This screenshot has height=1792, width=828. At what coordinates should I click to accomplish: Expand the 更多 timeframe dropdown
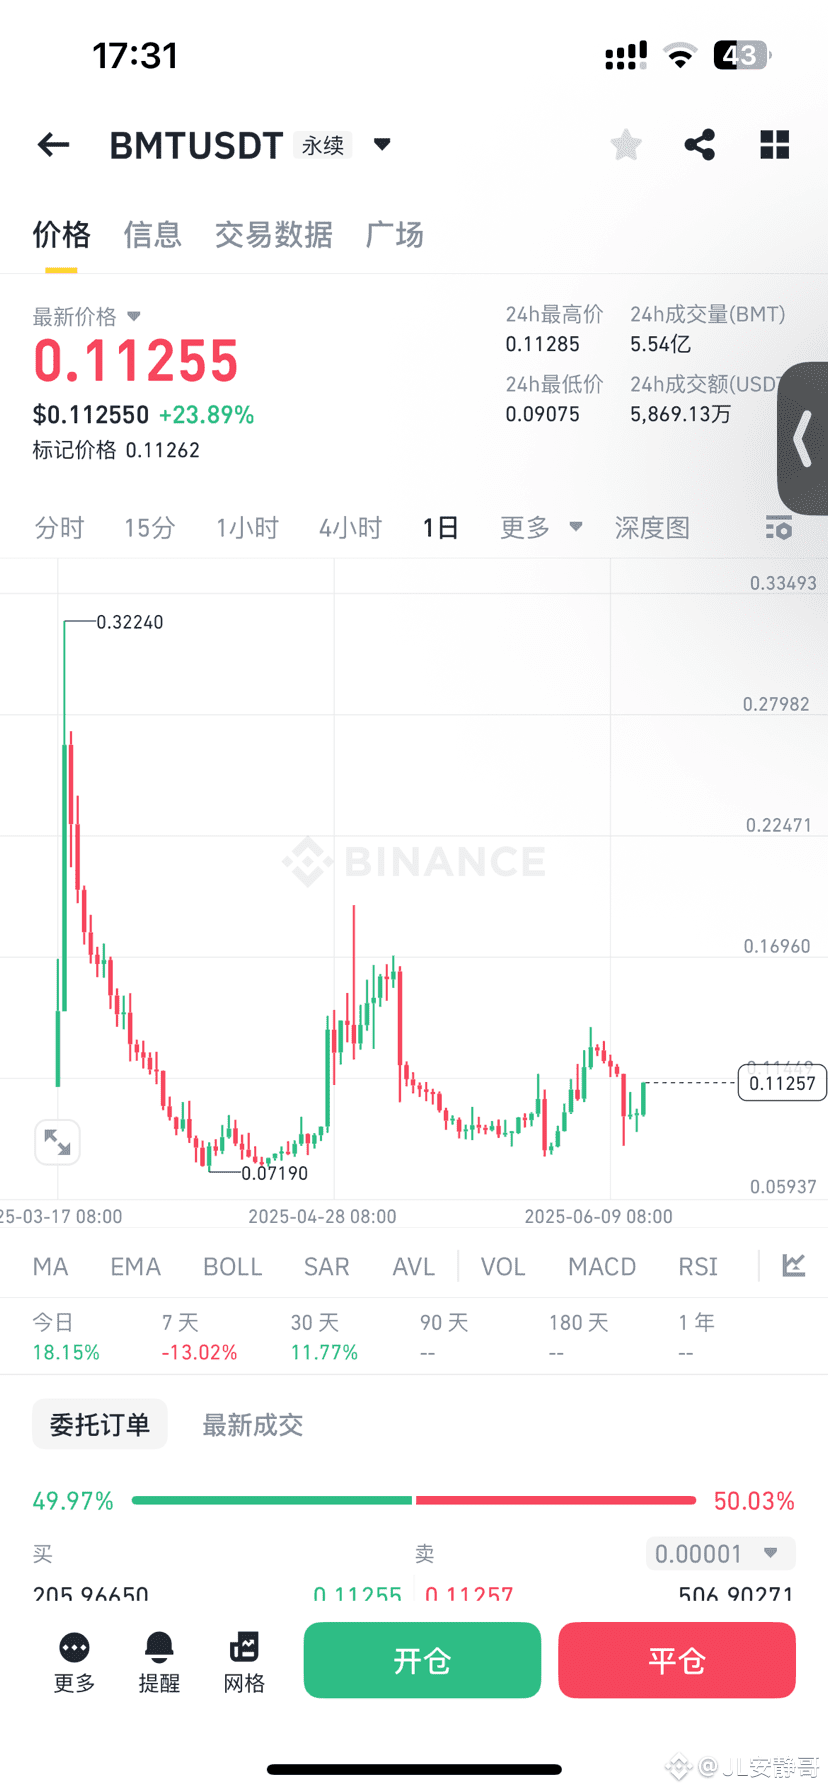tap(541, 527)
